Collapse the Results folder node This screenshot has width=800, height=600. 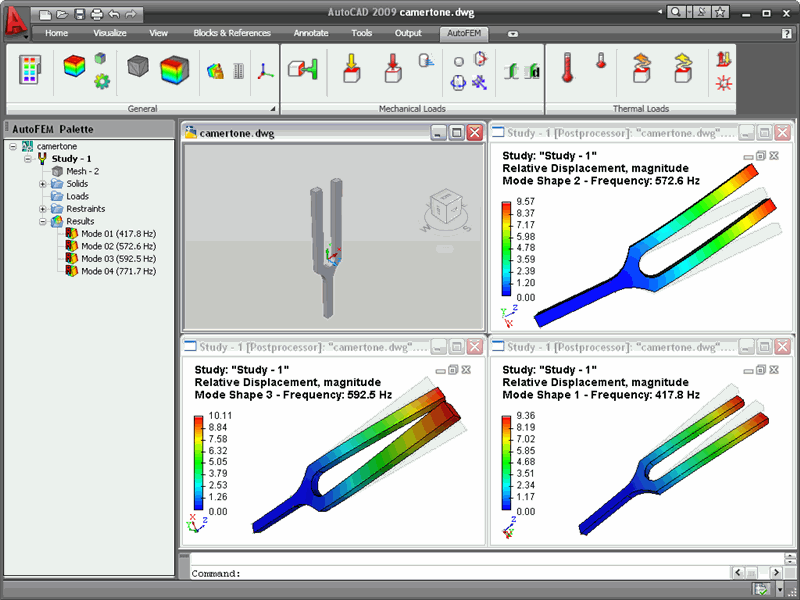click(x=43, y=221)
